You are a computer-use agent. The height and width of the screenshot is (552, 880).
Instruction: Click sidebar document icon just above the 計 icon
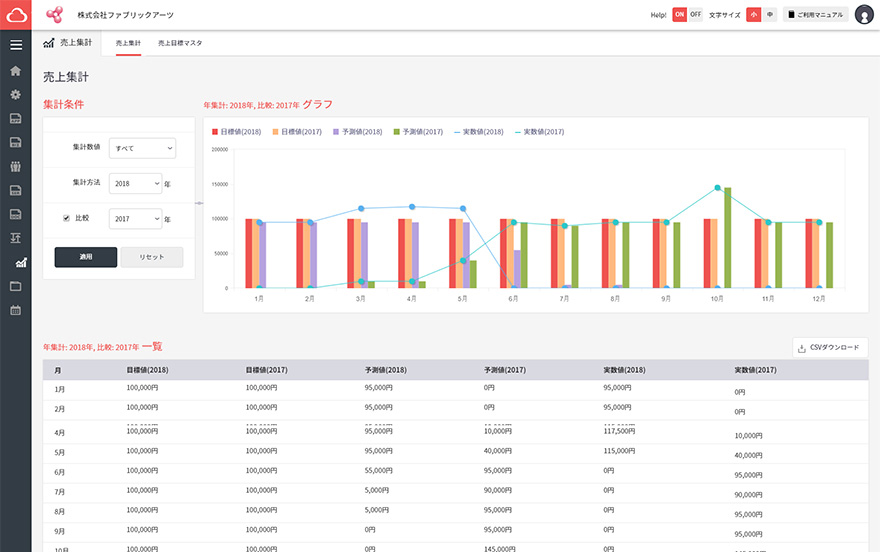16,214
